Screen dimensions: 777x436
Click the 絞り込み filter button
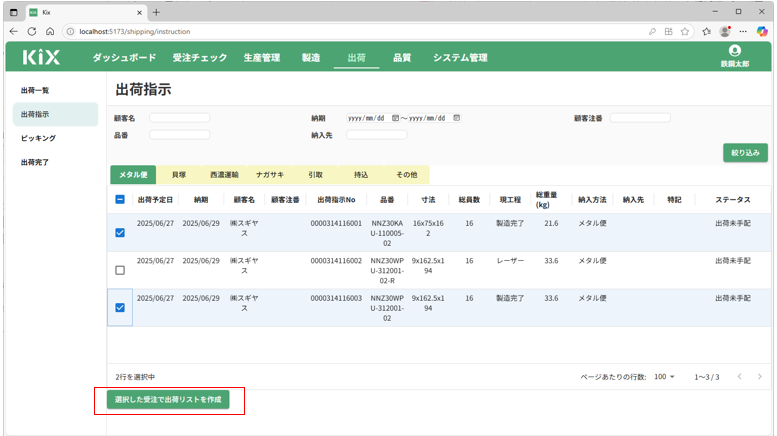(x=745, y=153)
